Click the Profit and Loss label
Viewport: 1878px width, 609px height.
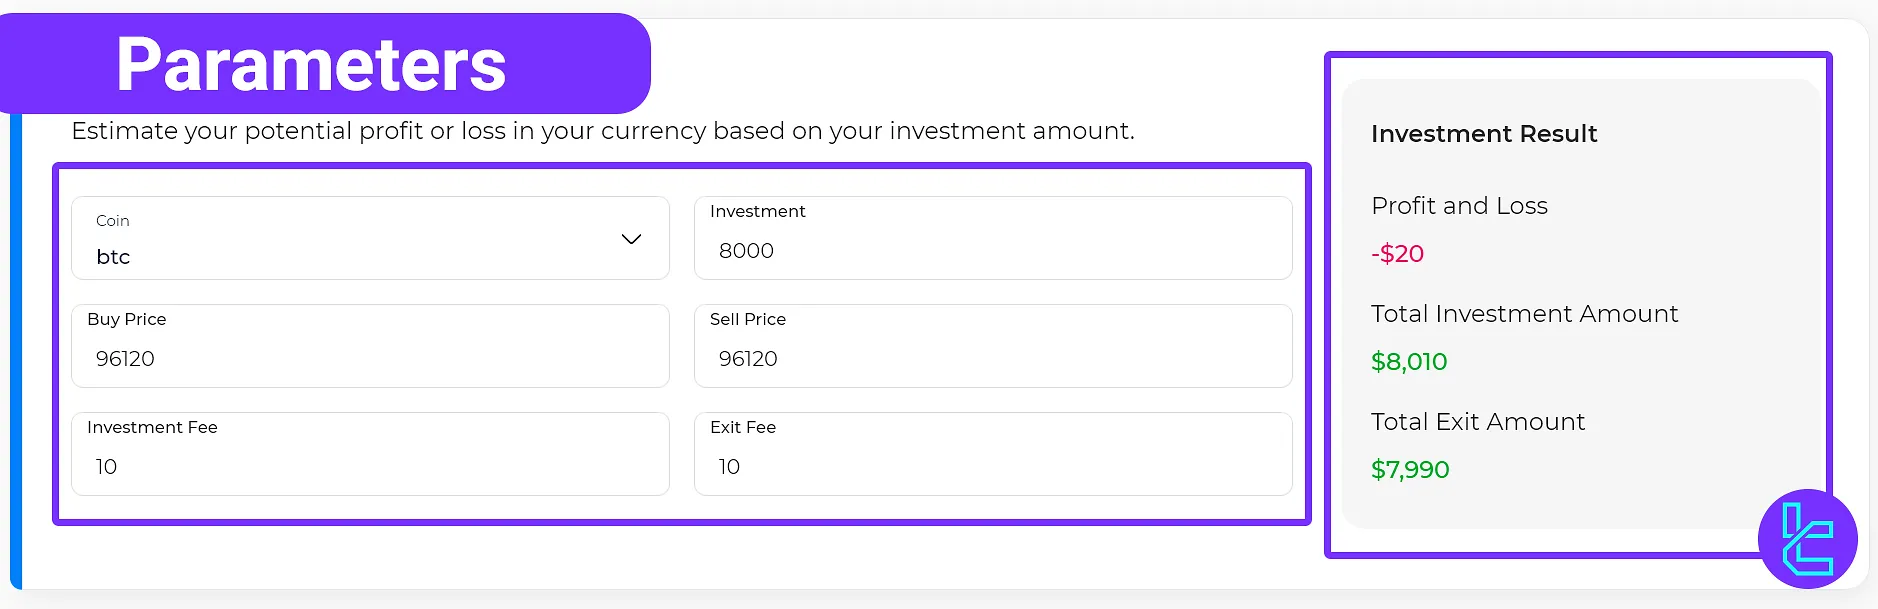tap(1459, 206)
